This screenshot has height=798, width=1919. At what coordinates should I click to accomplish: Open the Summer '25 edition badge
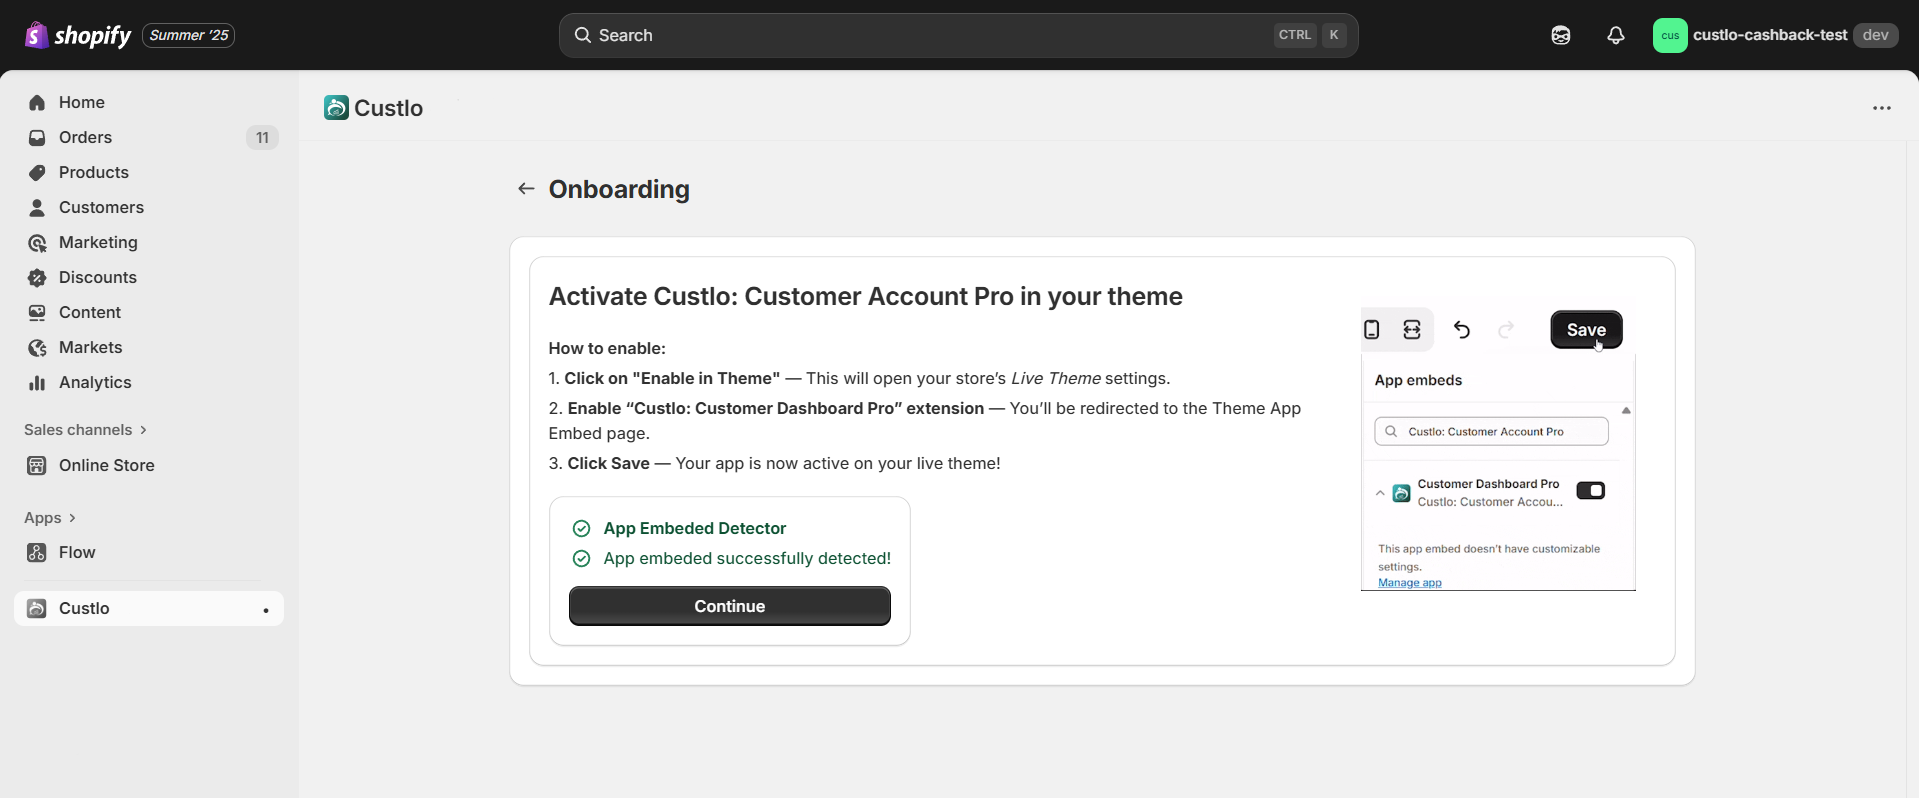(x=189, y=35)
